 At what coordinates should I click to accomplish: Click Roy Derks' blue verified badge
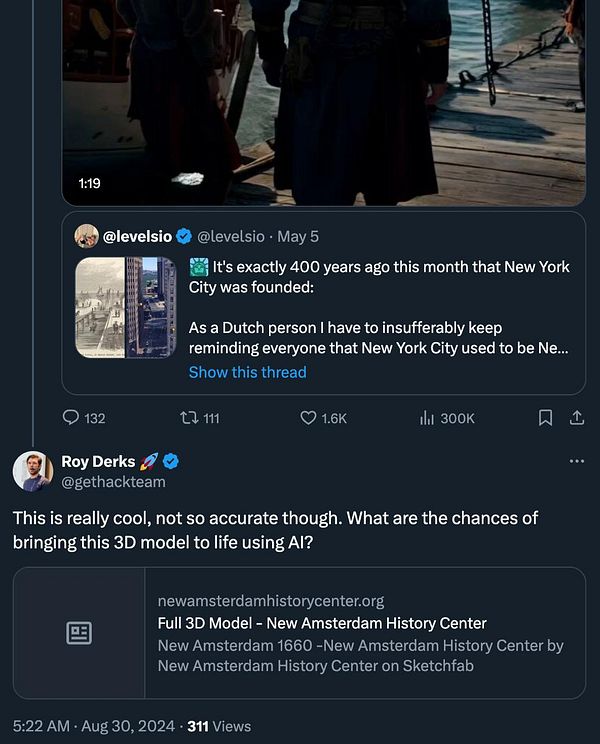click(x=171, y=461)
